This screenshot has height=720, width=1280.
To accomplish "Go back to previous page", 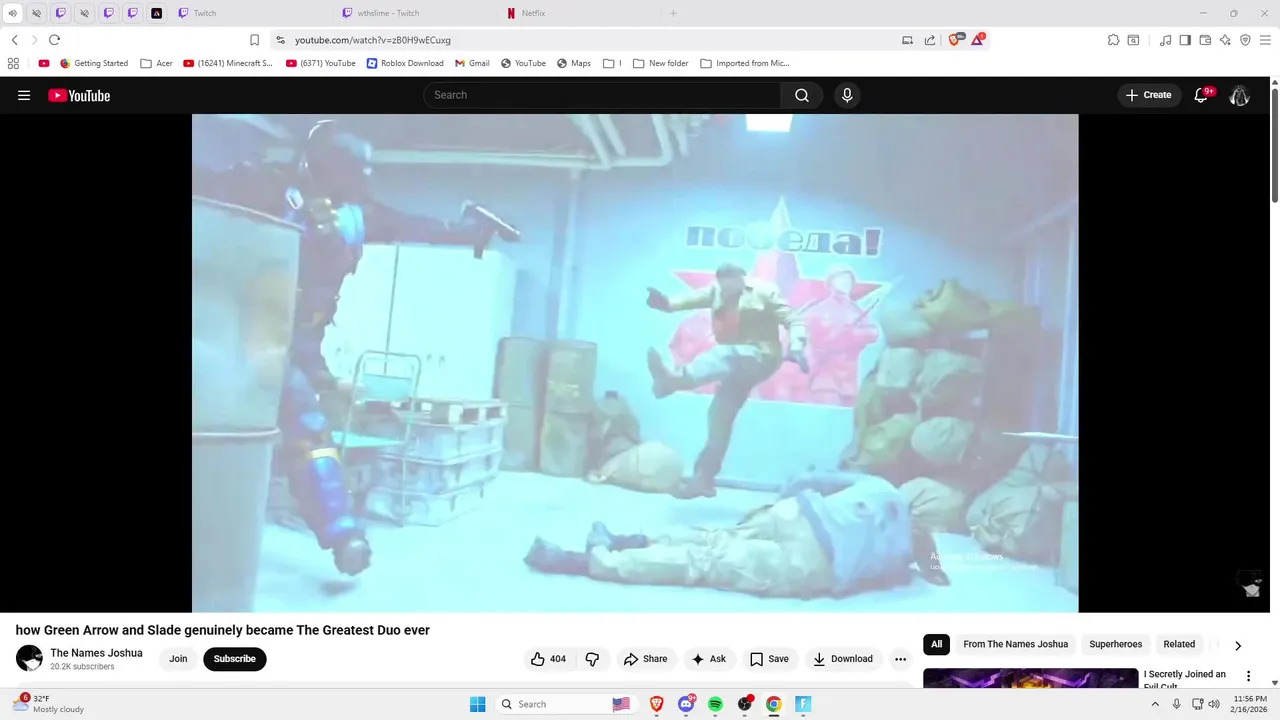I will coord(14,40).
